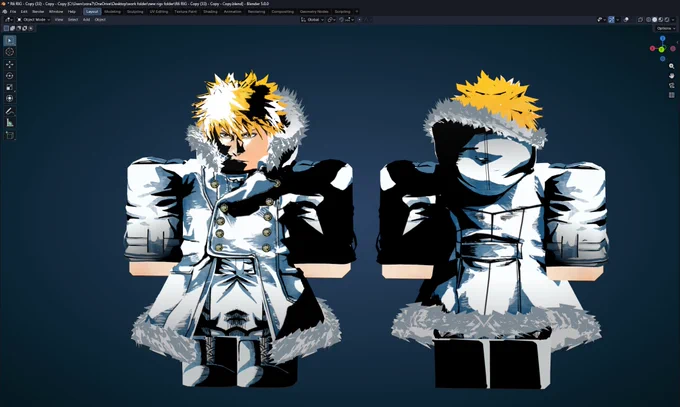The height and width of the screenshot is (407, 680).
Task: Open the viewport Add menu
Action: 86,20
